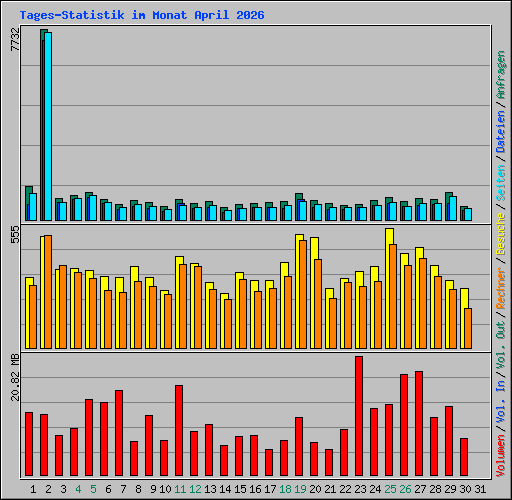The image size is (512, 500).
Task: Click day label 1 on the x-axis
Action: (33, 489)
